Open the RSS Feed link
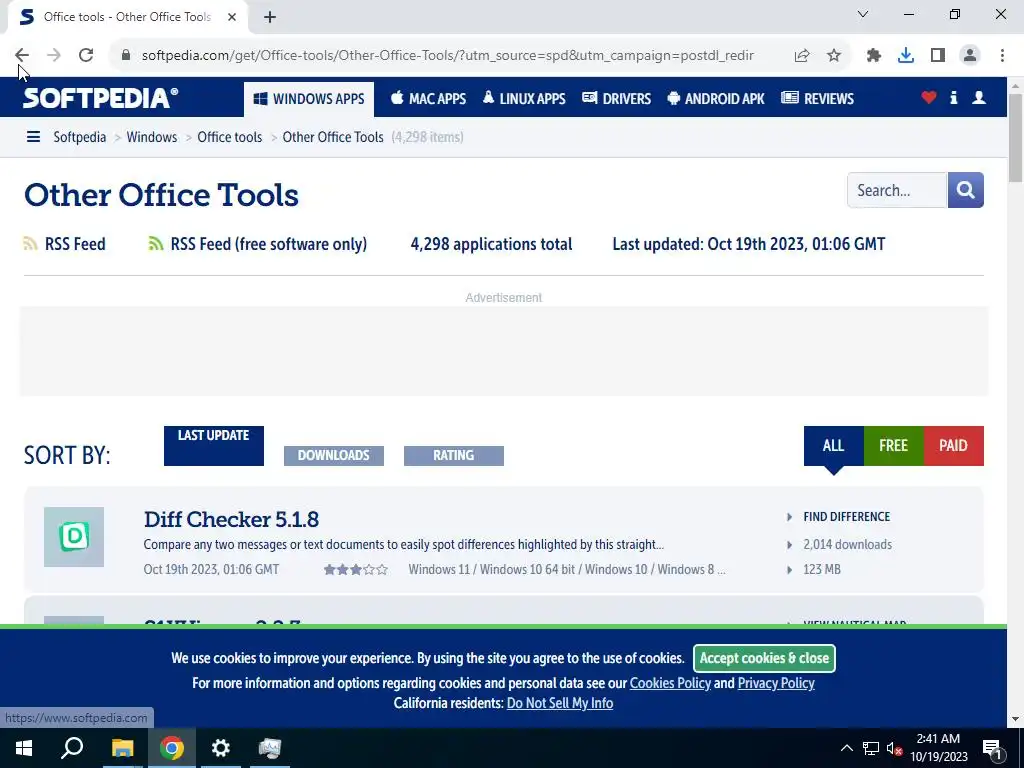This screenshot has width=1024, height=768. point(75,244)
